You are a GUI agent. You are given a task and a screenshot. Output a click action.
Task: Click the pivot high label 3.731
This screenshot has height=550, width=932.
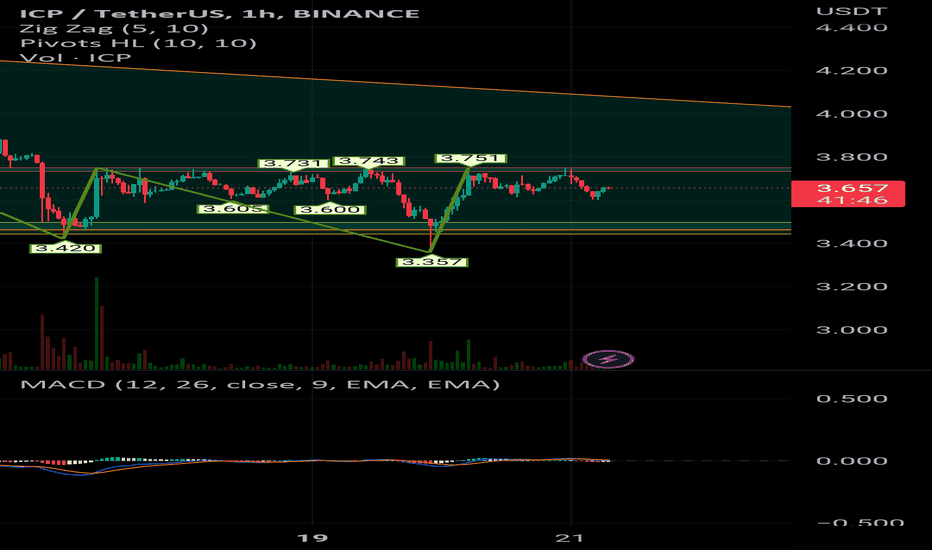pyautogui.click(x=293, y=163)
